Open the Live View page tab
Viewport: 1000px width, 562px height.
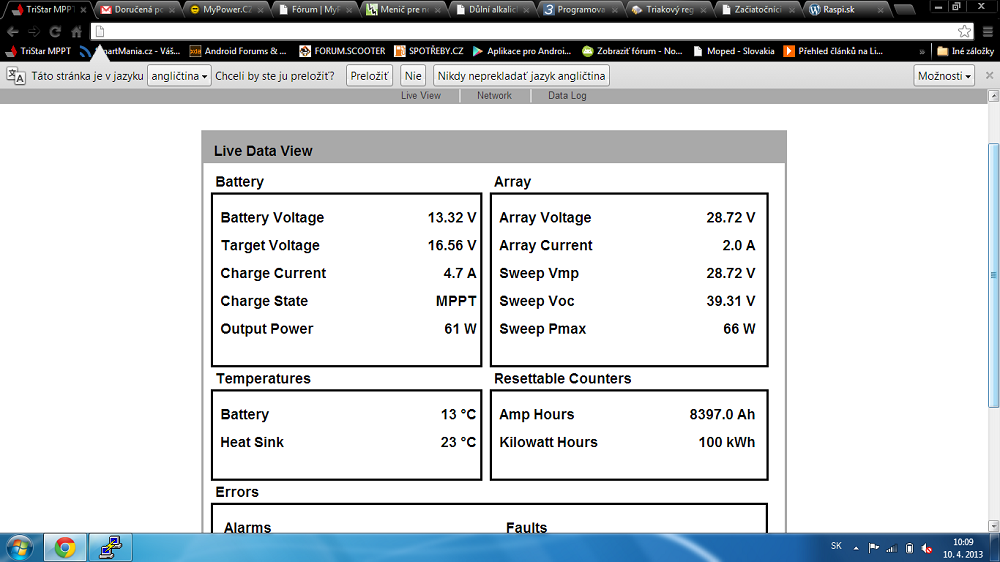(x=421, y=96)
